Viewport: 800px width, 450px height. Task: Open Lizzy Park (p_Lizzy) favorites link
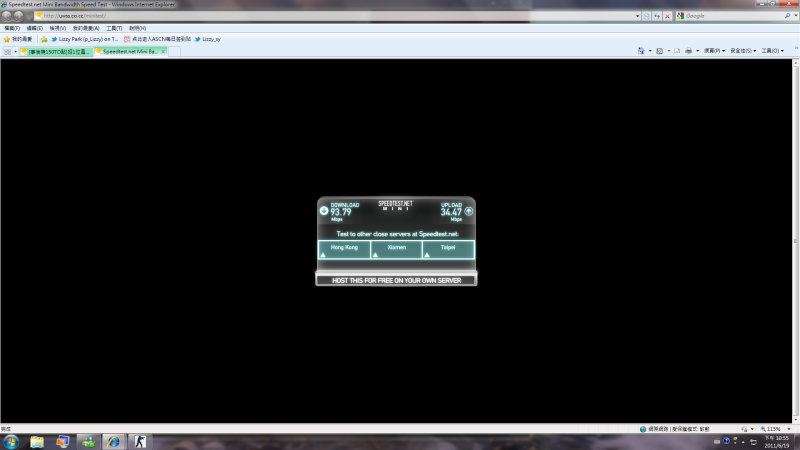(84, 39)
